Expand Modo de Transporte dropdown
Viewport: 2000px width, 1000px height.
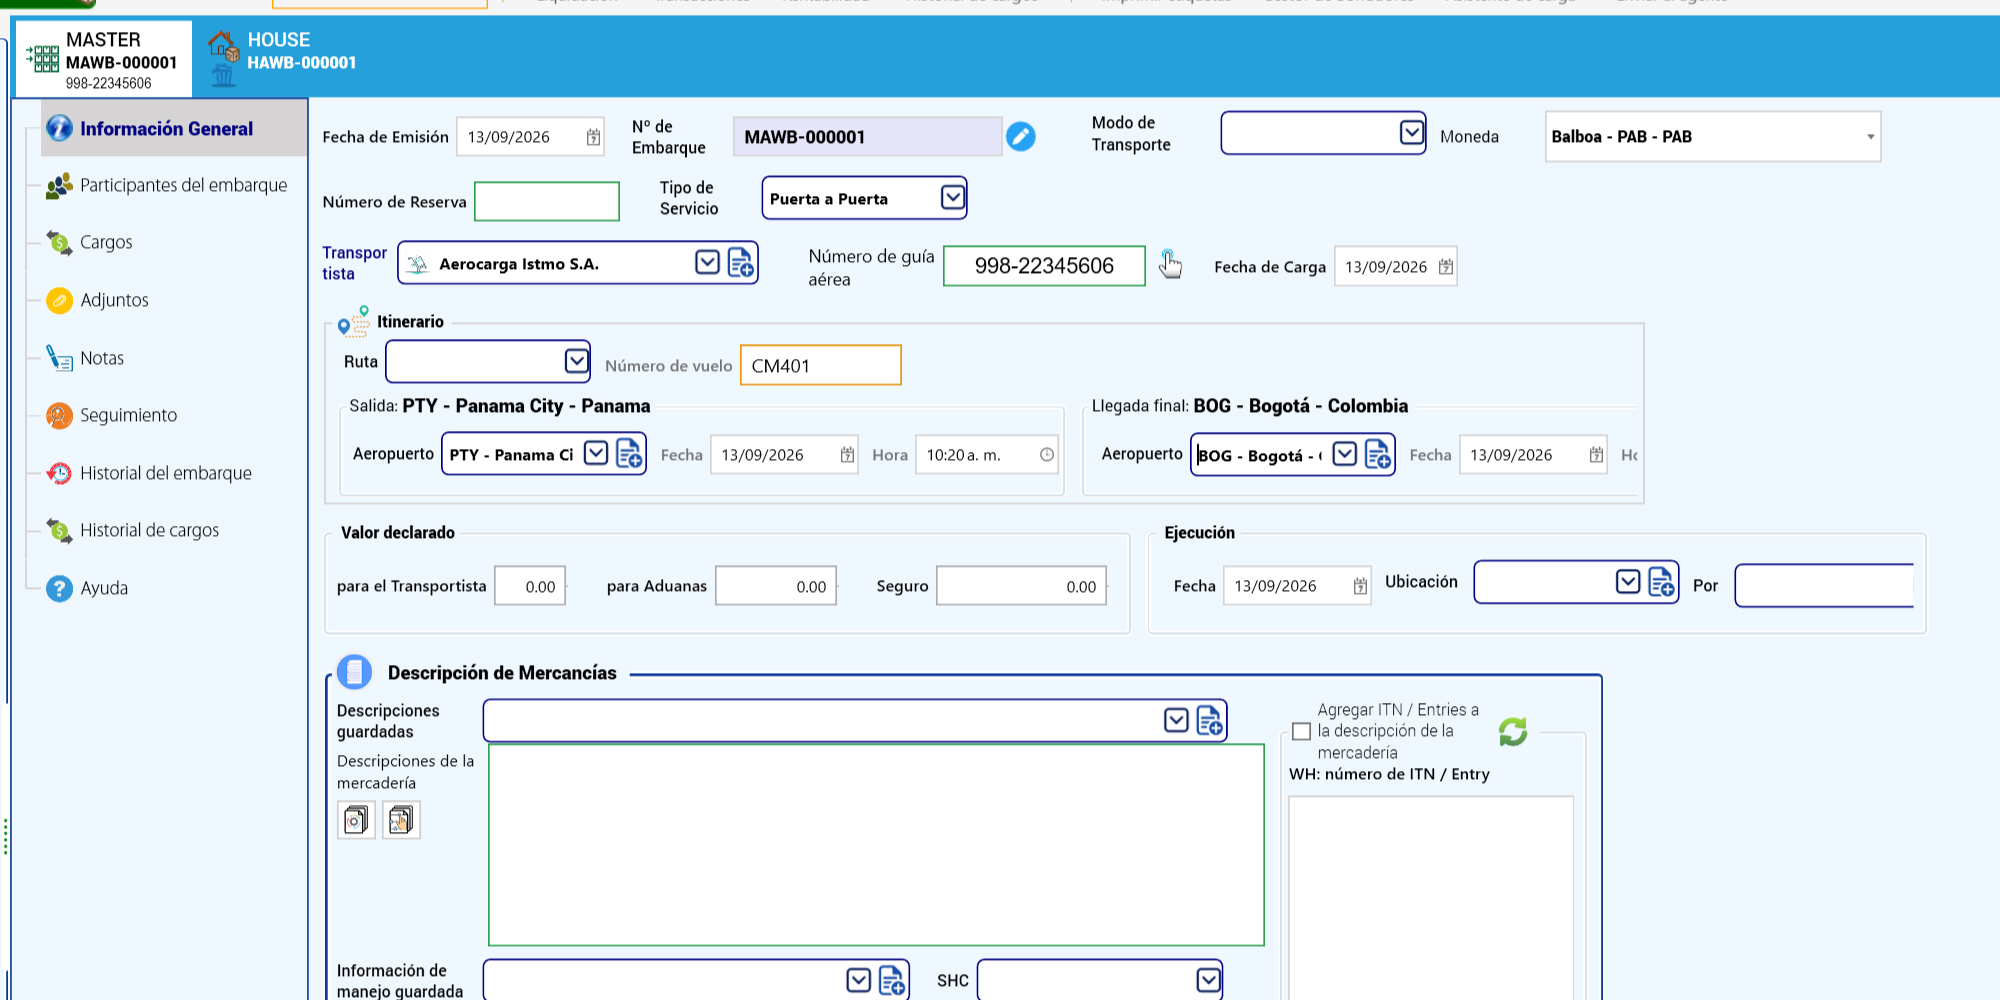[1411, 132]
